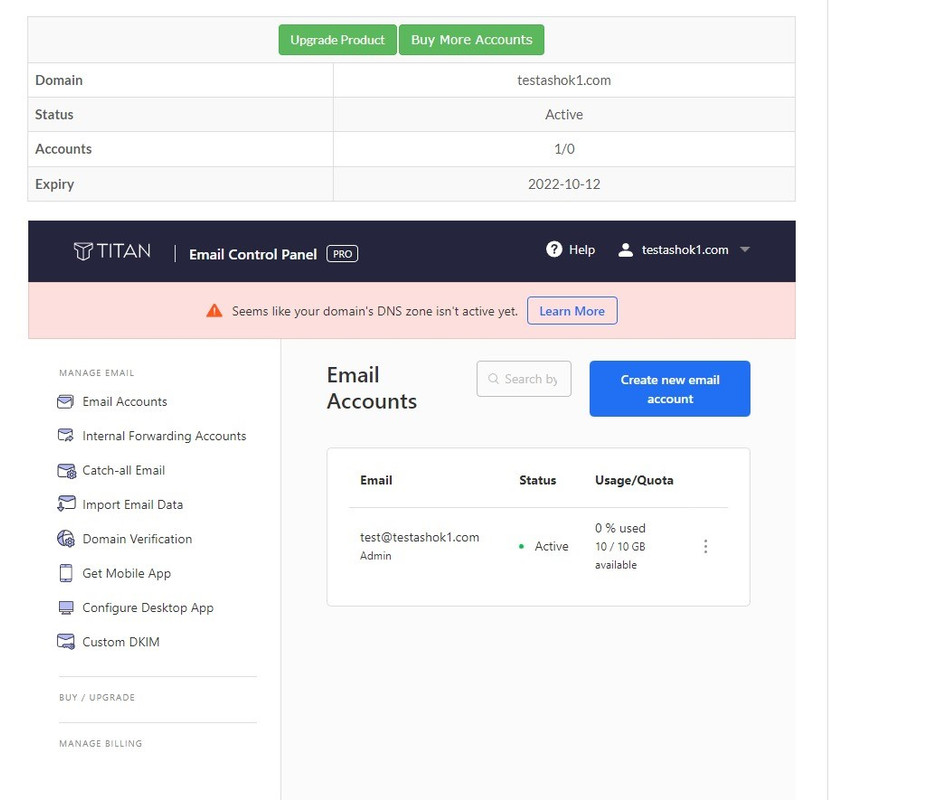Click the Import Email Data icon

pyautogui.click(x=66, y=504)
